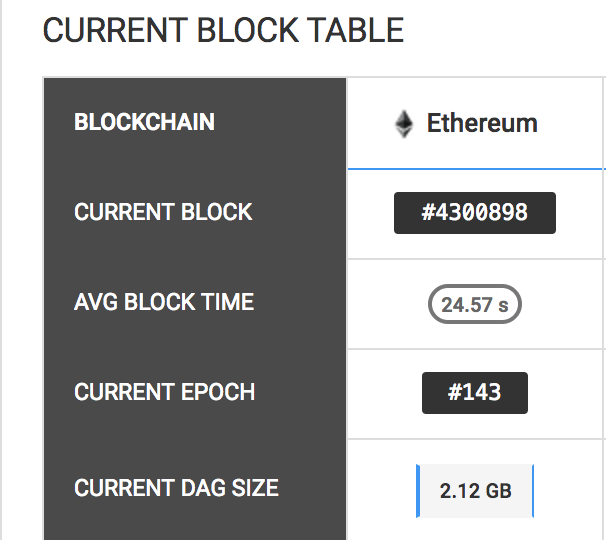
Task: Click the #4300898 block number badge
Action: coord(474,213)
